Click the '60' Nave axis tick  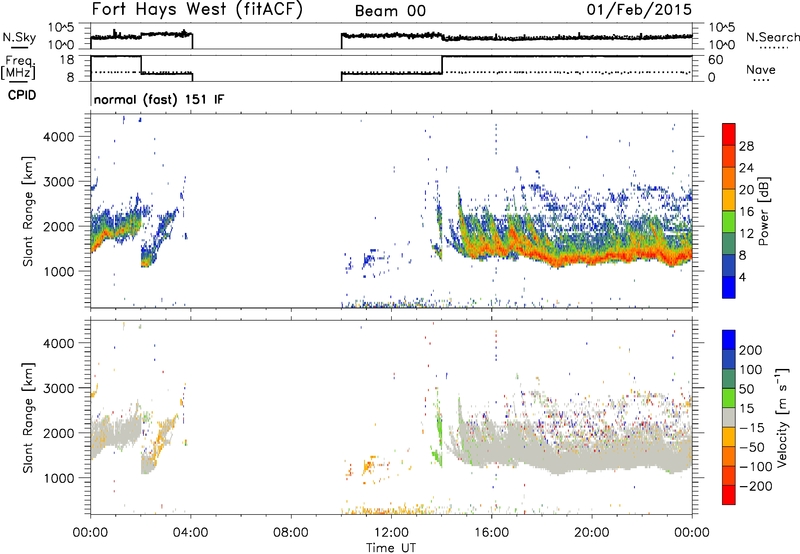tap(715, 60)
